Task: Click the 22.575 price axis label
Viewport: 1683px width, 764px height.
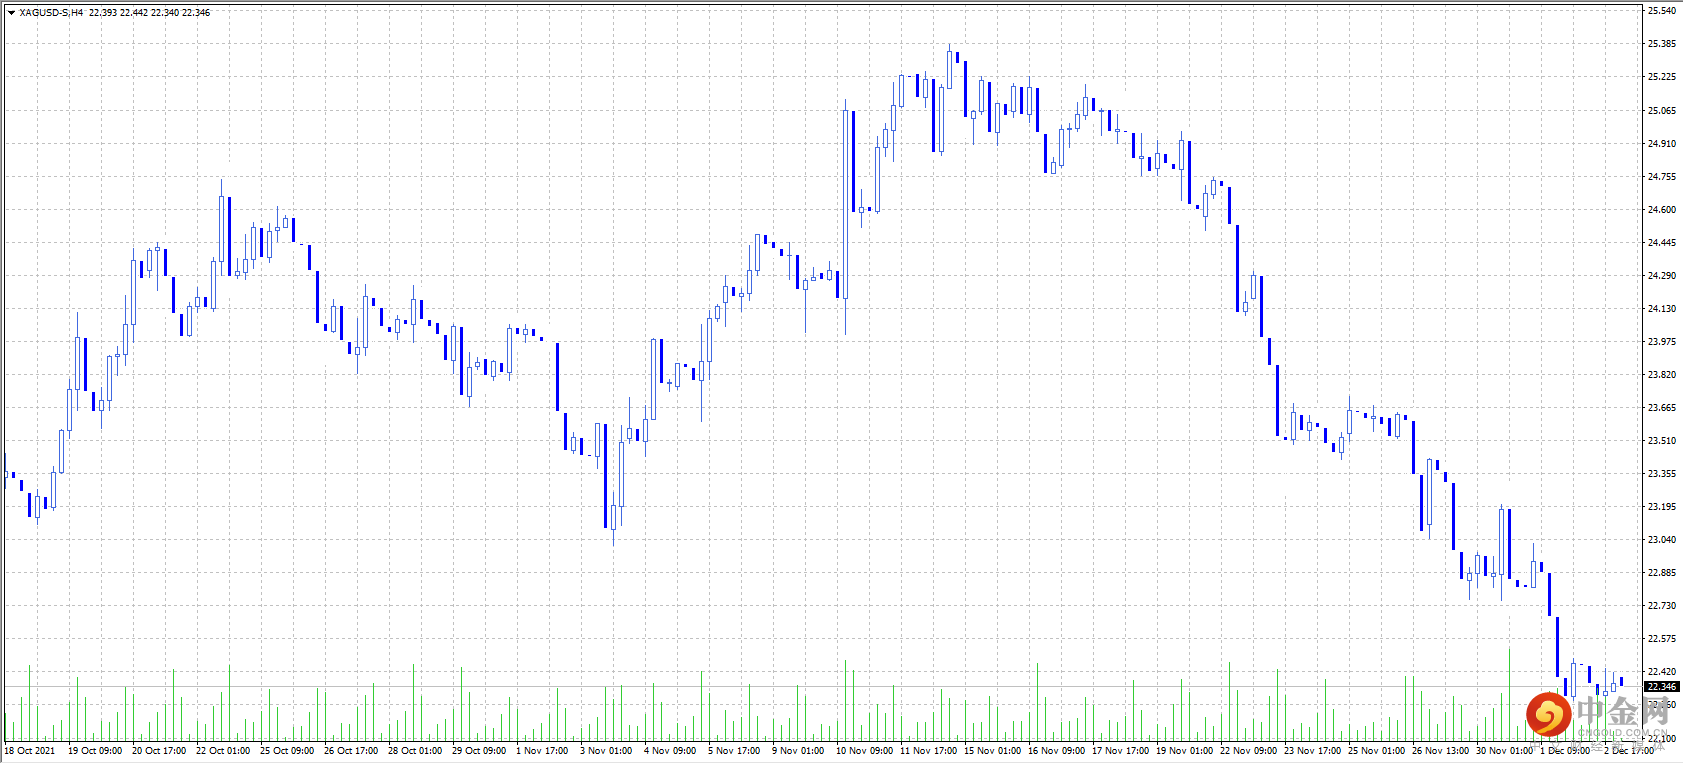Action: click(x=1661, y=639)
